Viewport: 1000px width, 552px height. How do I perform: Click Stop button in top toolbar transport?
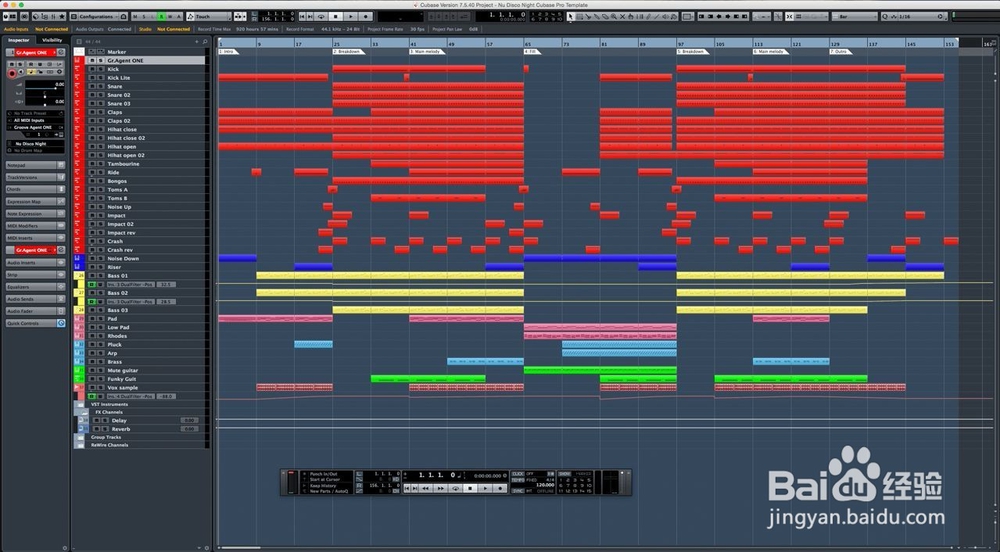click(336, 17)
